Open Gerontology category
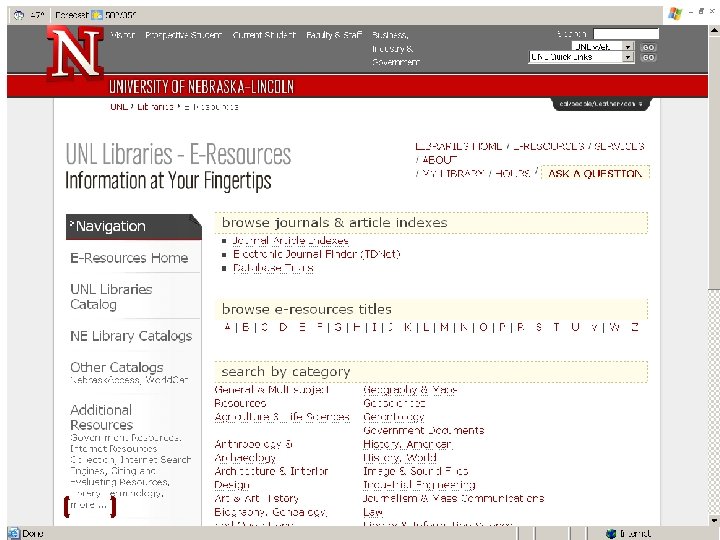 pos(394,417)
